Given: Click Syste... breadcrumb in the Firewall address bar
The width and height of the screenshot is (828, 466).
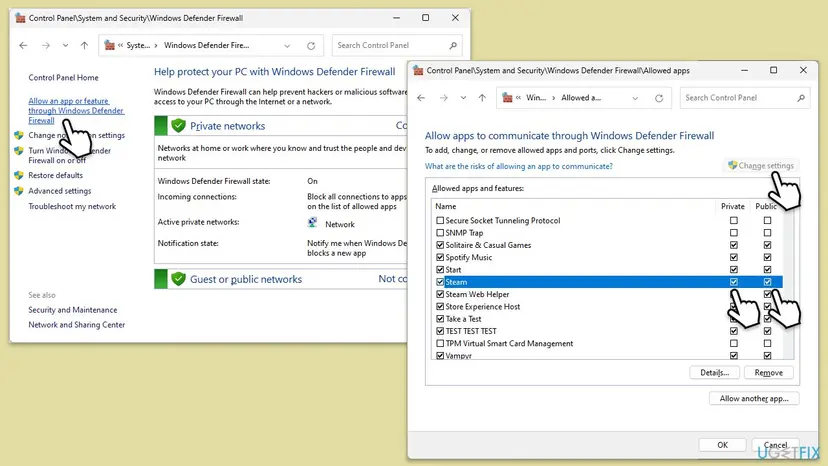Looking at the screenshot, I should [x=138, y=45].
